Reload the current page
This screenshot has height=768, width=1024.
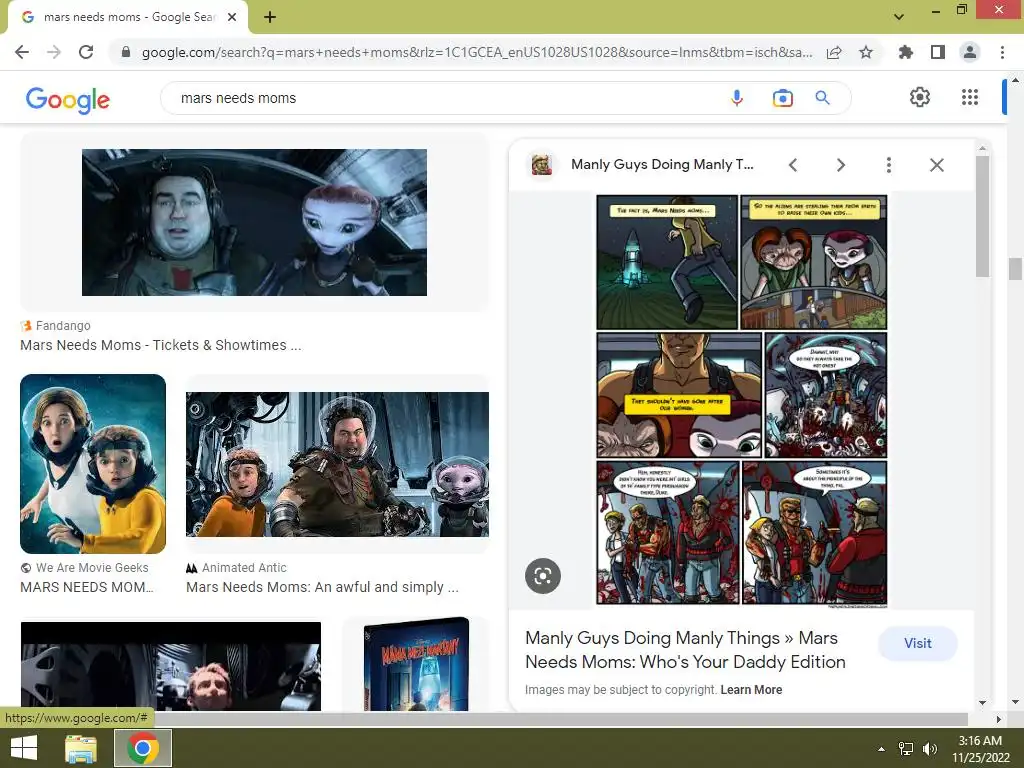(86, 52)
